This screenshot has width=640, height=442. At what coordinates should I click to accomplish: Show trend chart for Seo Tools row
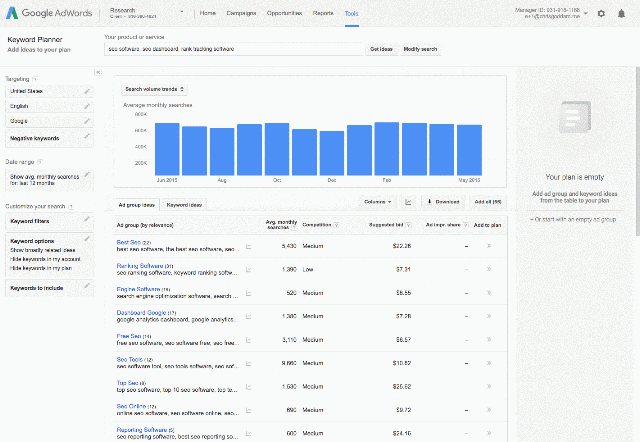(x=249, y=363)
